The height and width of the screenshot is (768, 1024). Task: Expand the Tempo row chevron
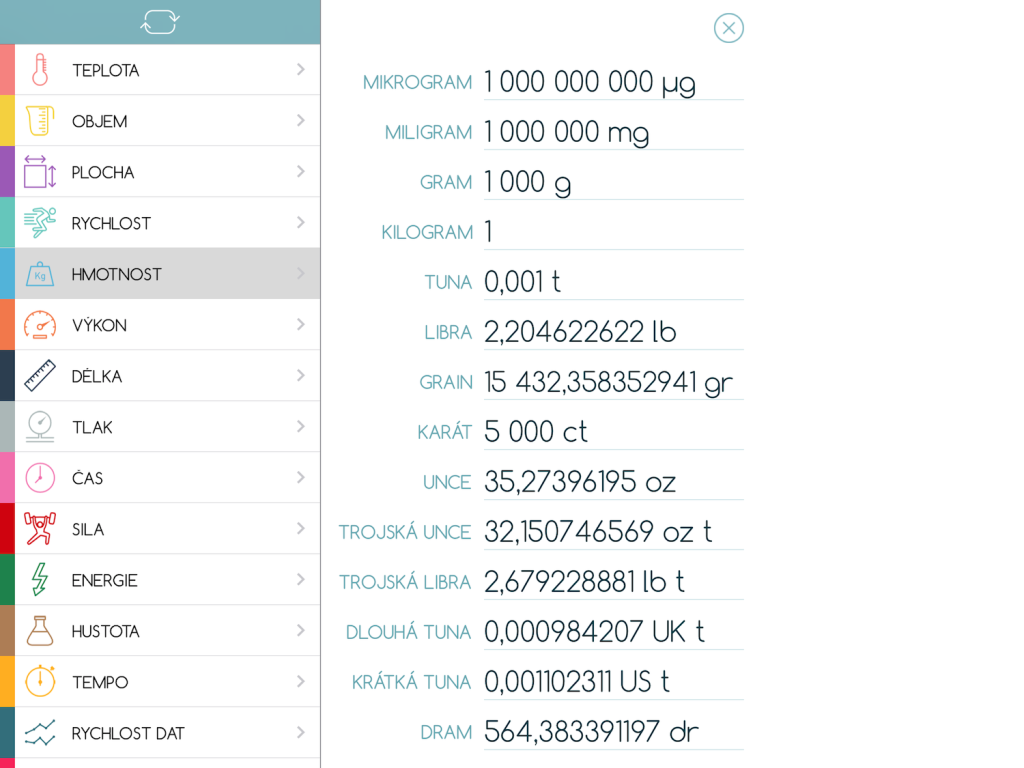click(x=300, y=681)
